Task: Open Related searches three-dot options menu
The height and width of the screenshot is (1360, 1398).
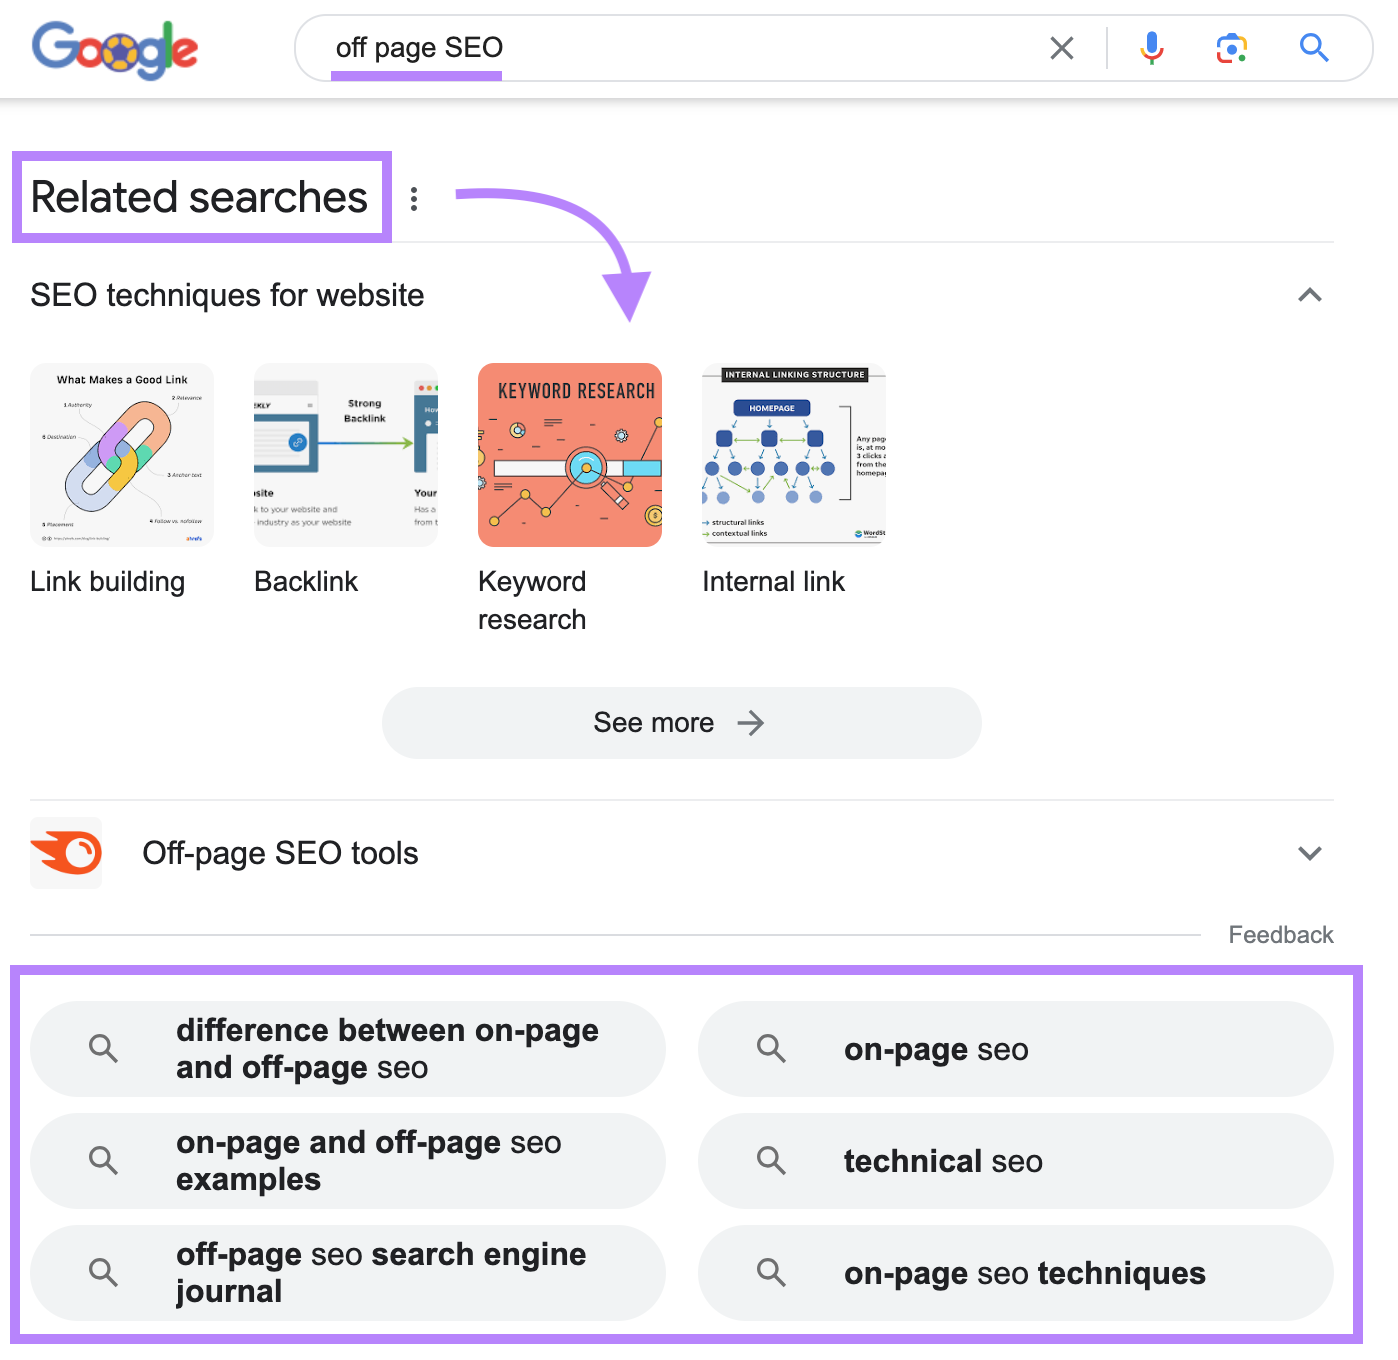Action: (414, 199)
